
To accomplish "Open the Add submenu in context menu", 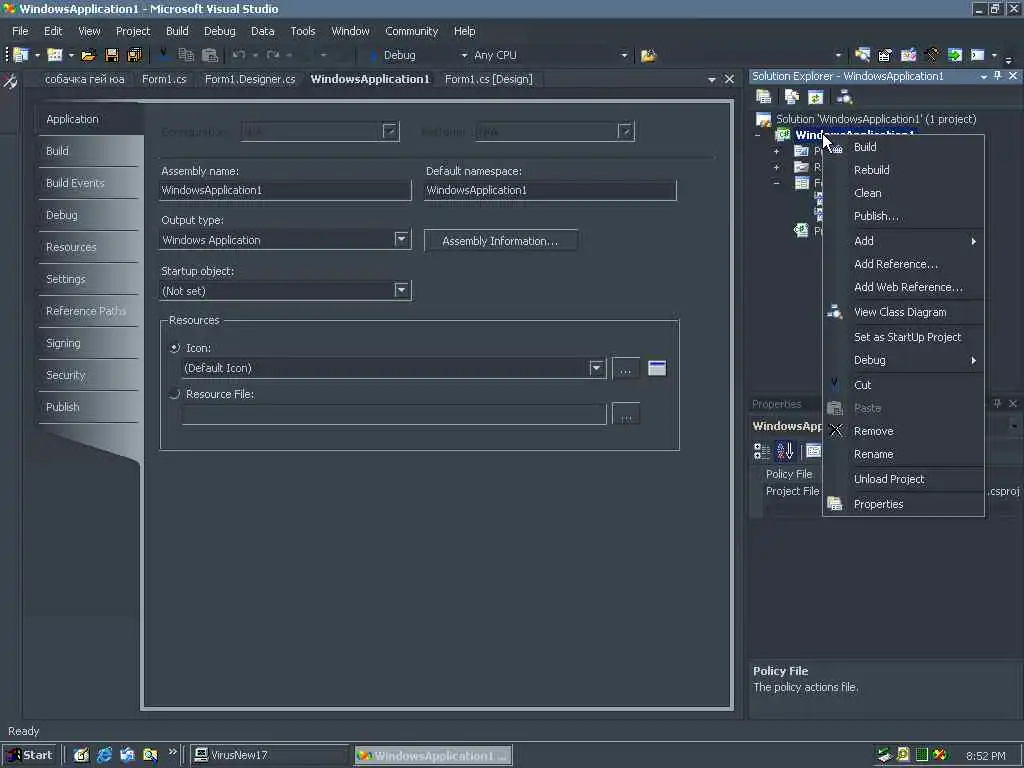I will click(904, 241).
